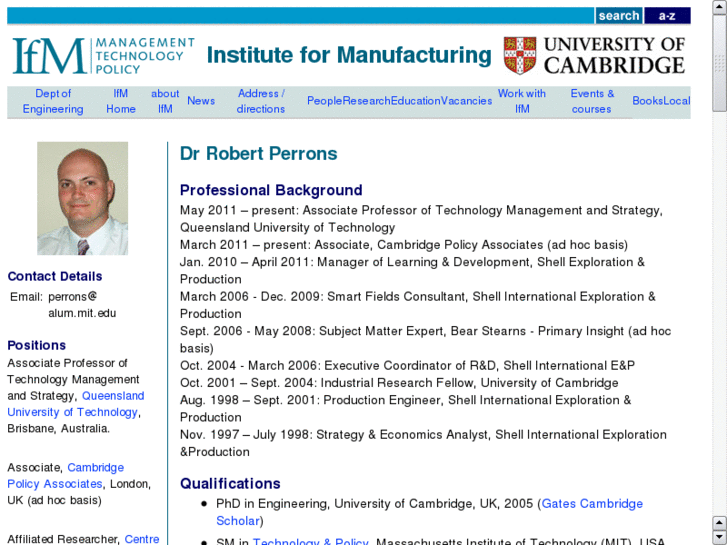Image resolution: width=727 pixels, height=545 pixels.
Task: Open the Vacancies menu item
Action: click(x=466, y=101)
